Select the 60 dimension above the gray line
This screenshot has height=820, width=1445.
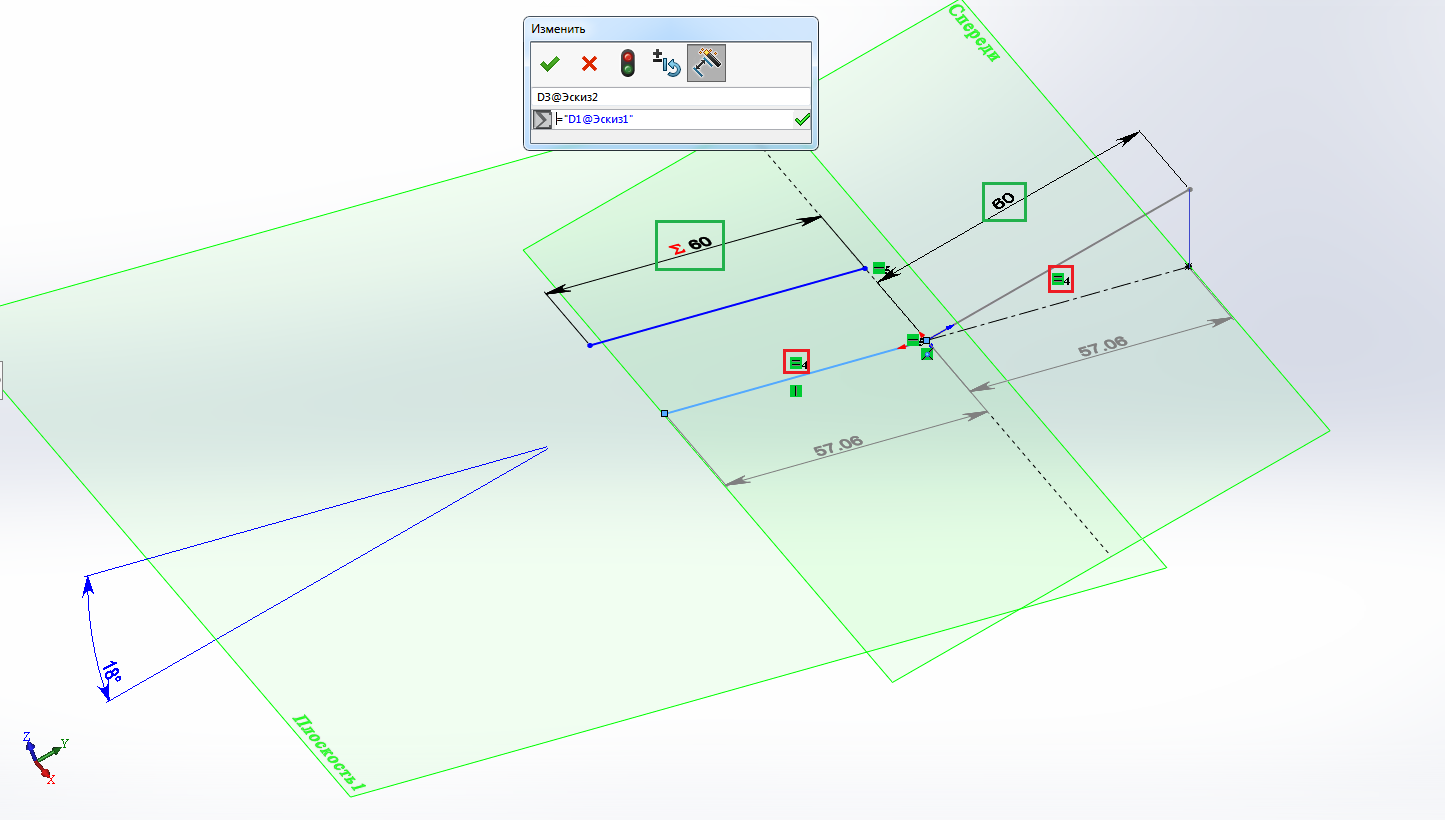coord(1004,203)
